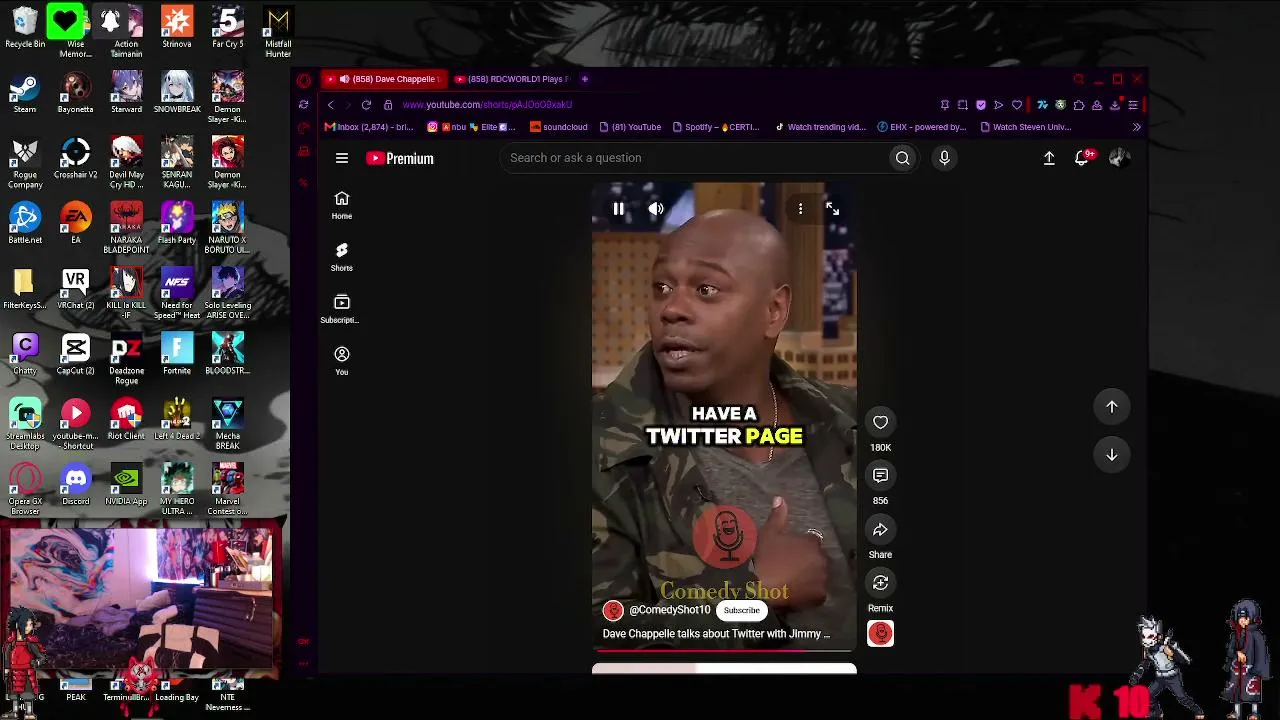Launch Far Cry 5 from the desktop
Screen dimensions: 1280x720
[x=228, y=28]
